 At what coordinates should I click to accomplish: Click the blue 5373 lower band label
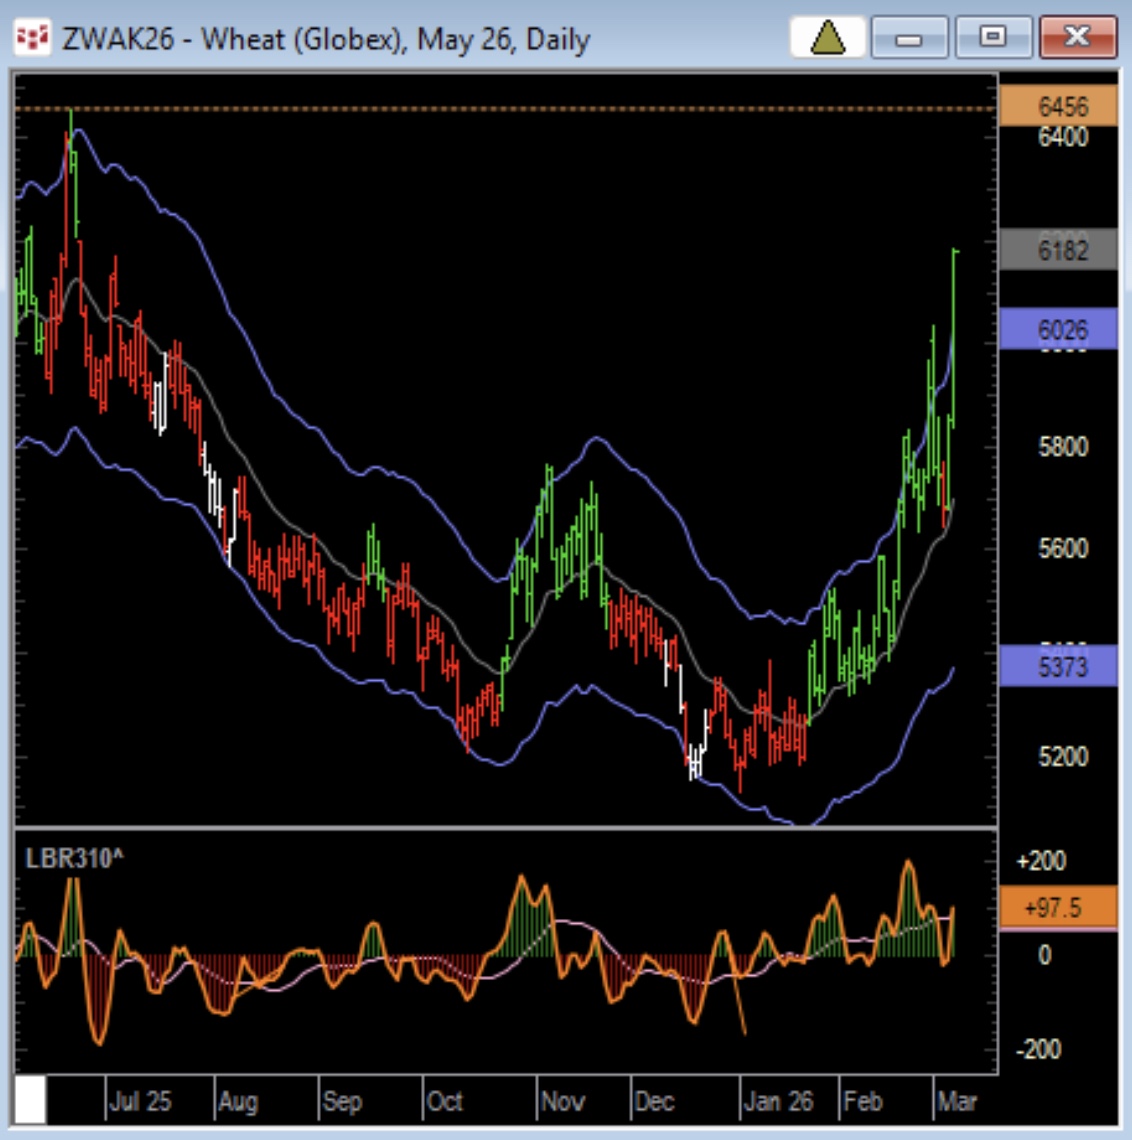tap(1058, 666)
